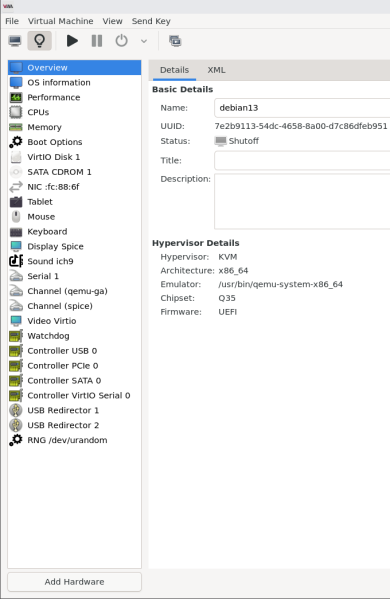Select Controller VirtIO Serial 0
This screenshot has width=390, height=599.
(74, 395)
